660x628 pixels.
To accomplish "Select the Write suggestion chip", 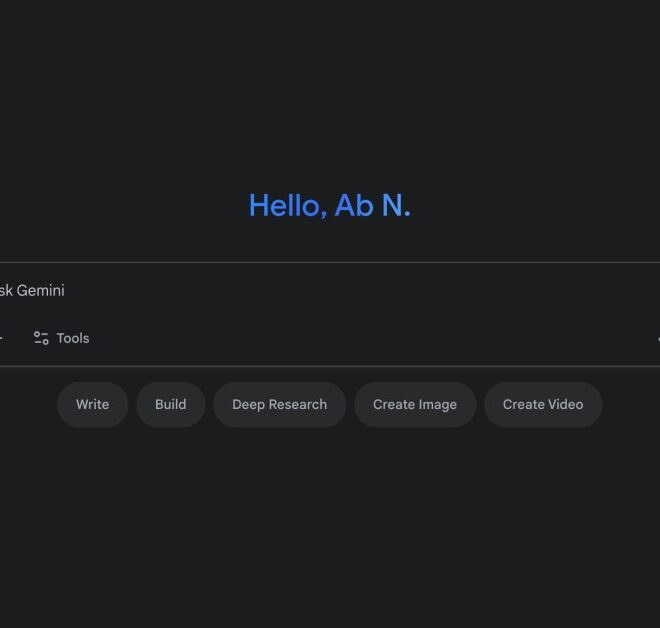I will pos(93,404).
